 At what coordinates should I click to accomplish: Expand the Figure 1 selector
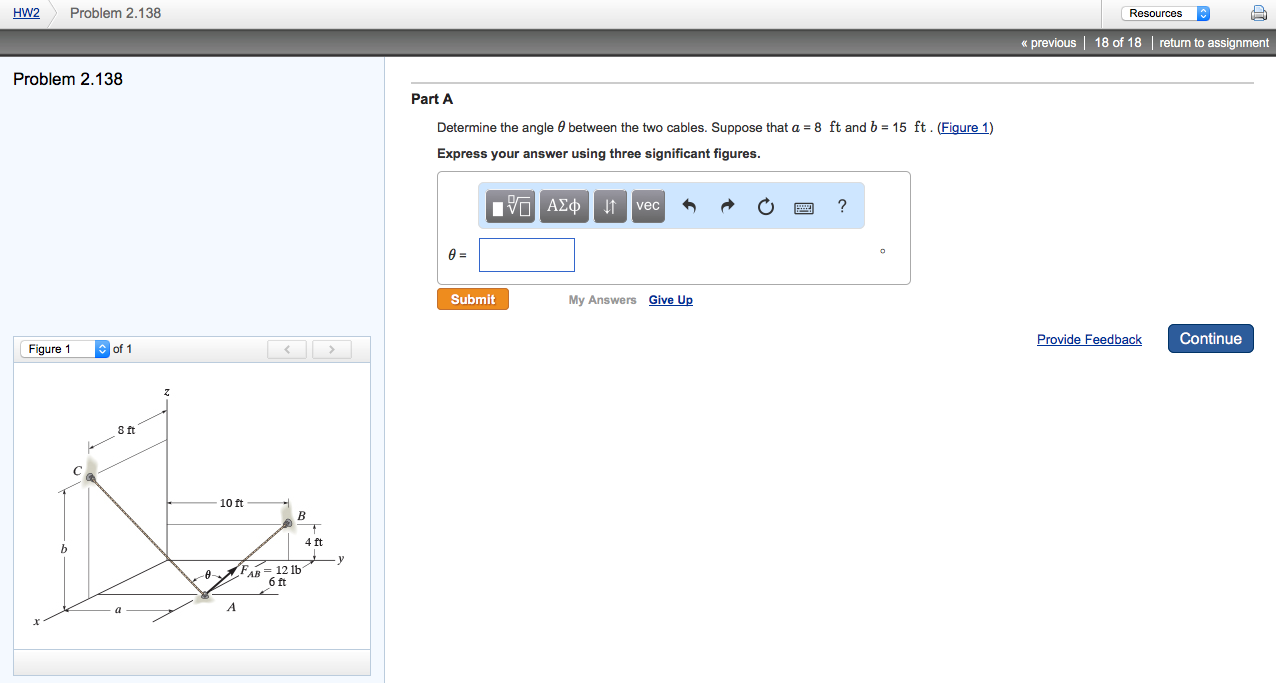[65, 349]
